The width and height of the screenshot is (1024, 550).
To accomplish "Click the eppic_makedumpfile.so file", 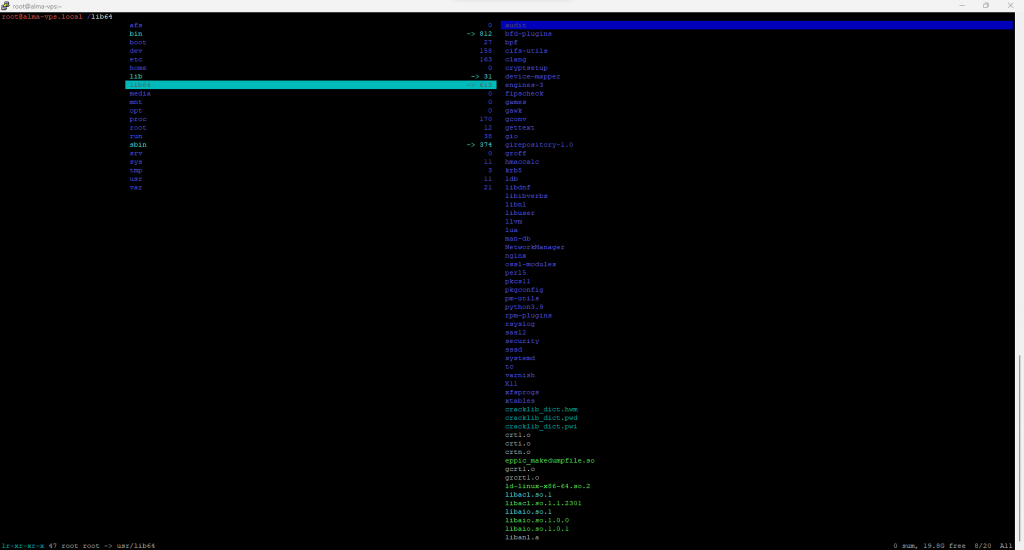I will pyautogui.click(x=550, y=460).
